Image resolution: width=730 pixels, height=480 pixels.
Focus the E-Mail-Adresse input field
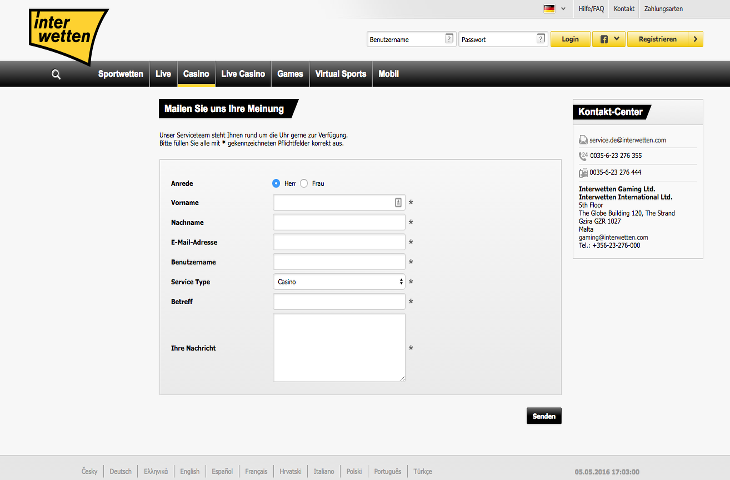point(339,242)
